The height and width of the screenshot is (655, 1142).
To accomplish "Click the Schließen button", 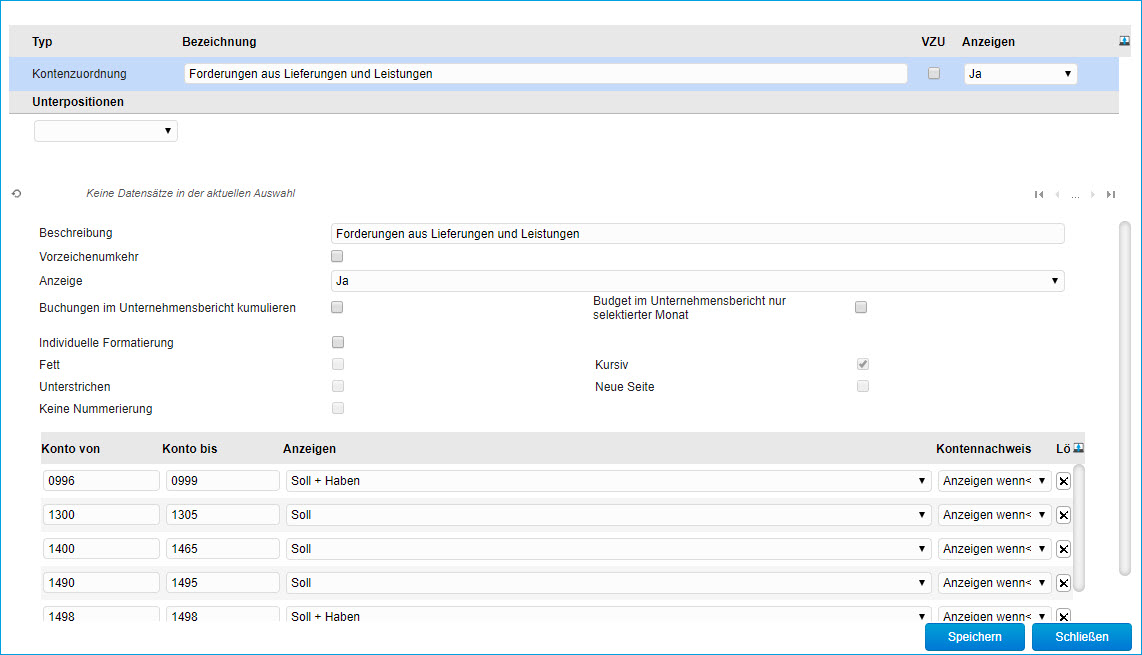I will point(1082,637).
